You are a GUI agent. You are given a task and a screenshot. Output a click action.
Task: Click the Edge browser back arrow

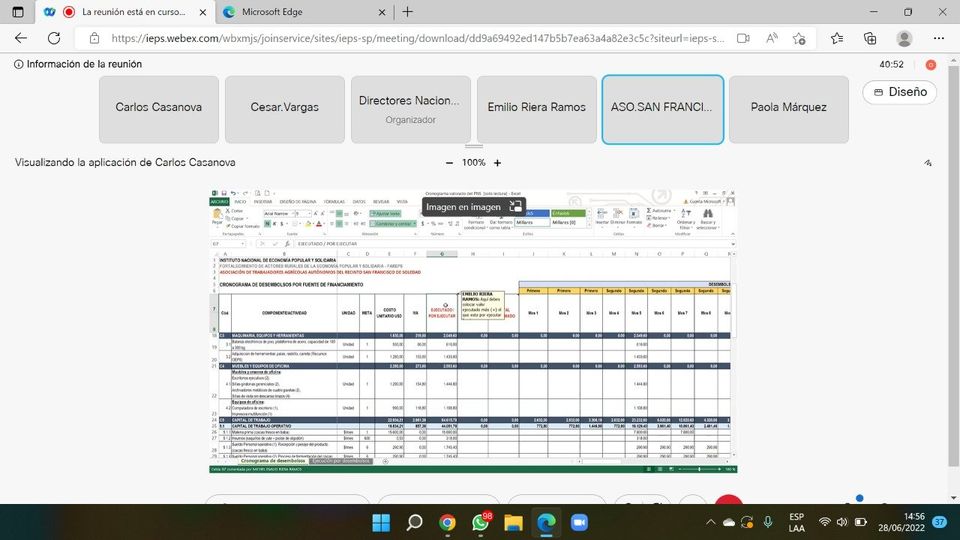pyautogui.click(x=22, y=38)
